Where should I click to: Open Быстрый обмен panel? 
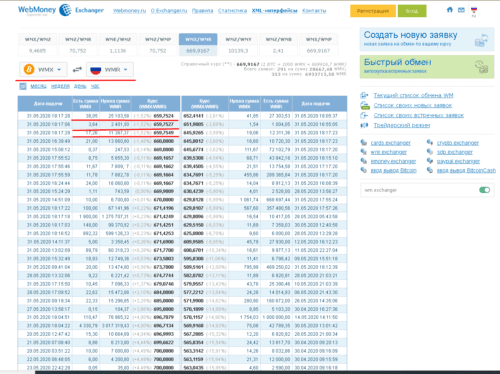click(427, 67)
